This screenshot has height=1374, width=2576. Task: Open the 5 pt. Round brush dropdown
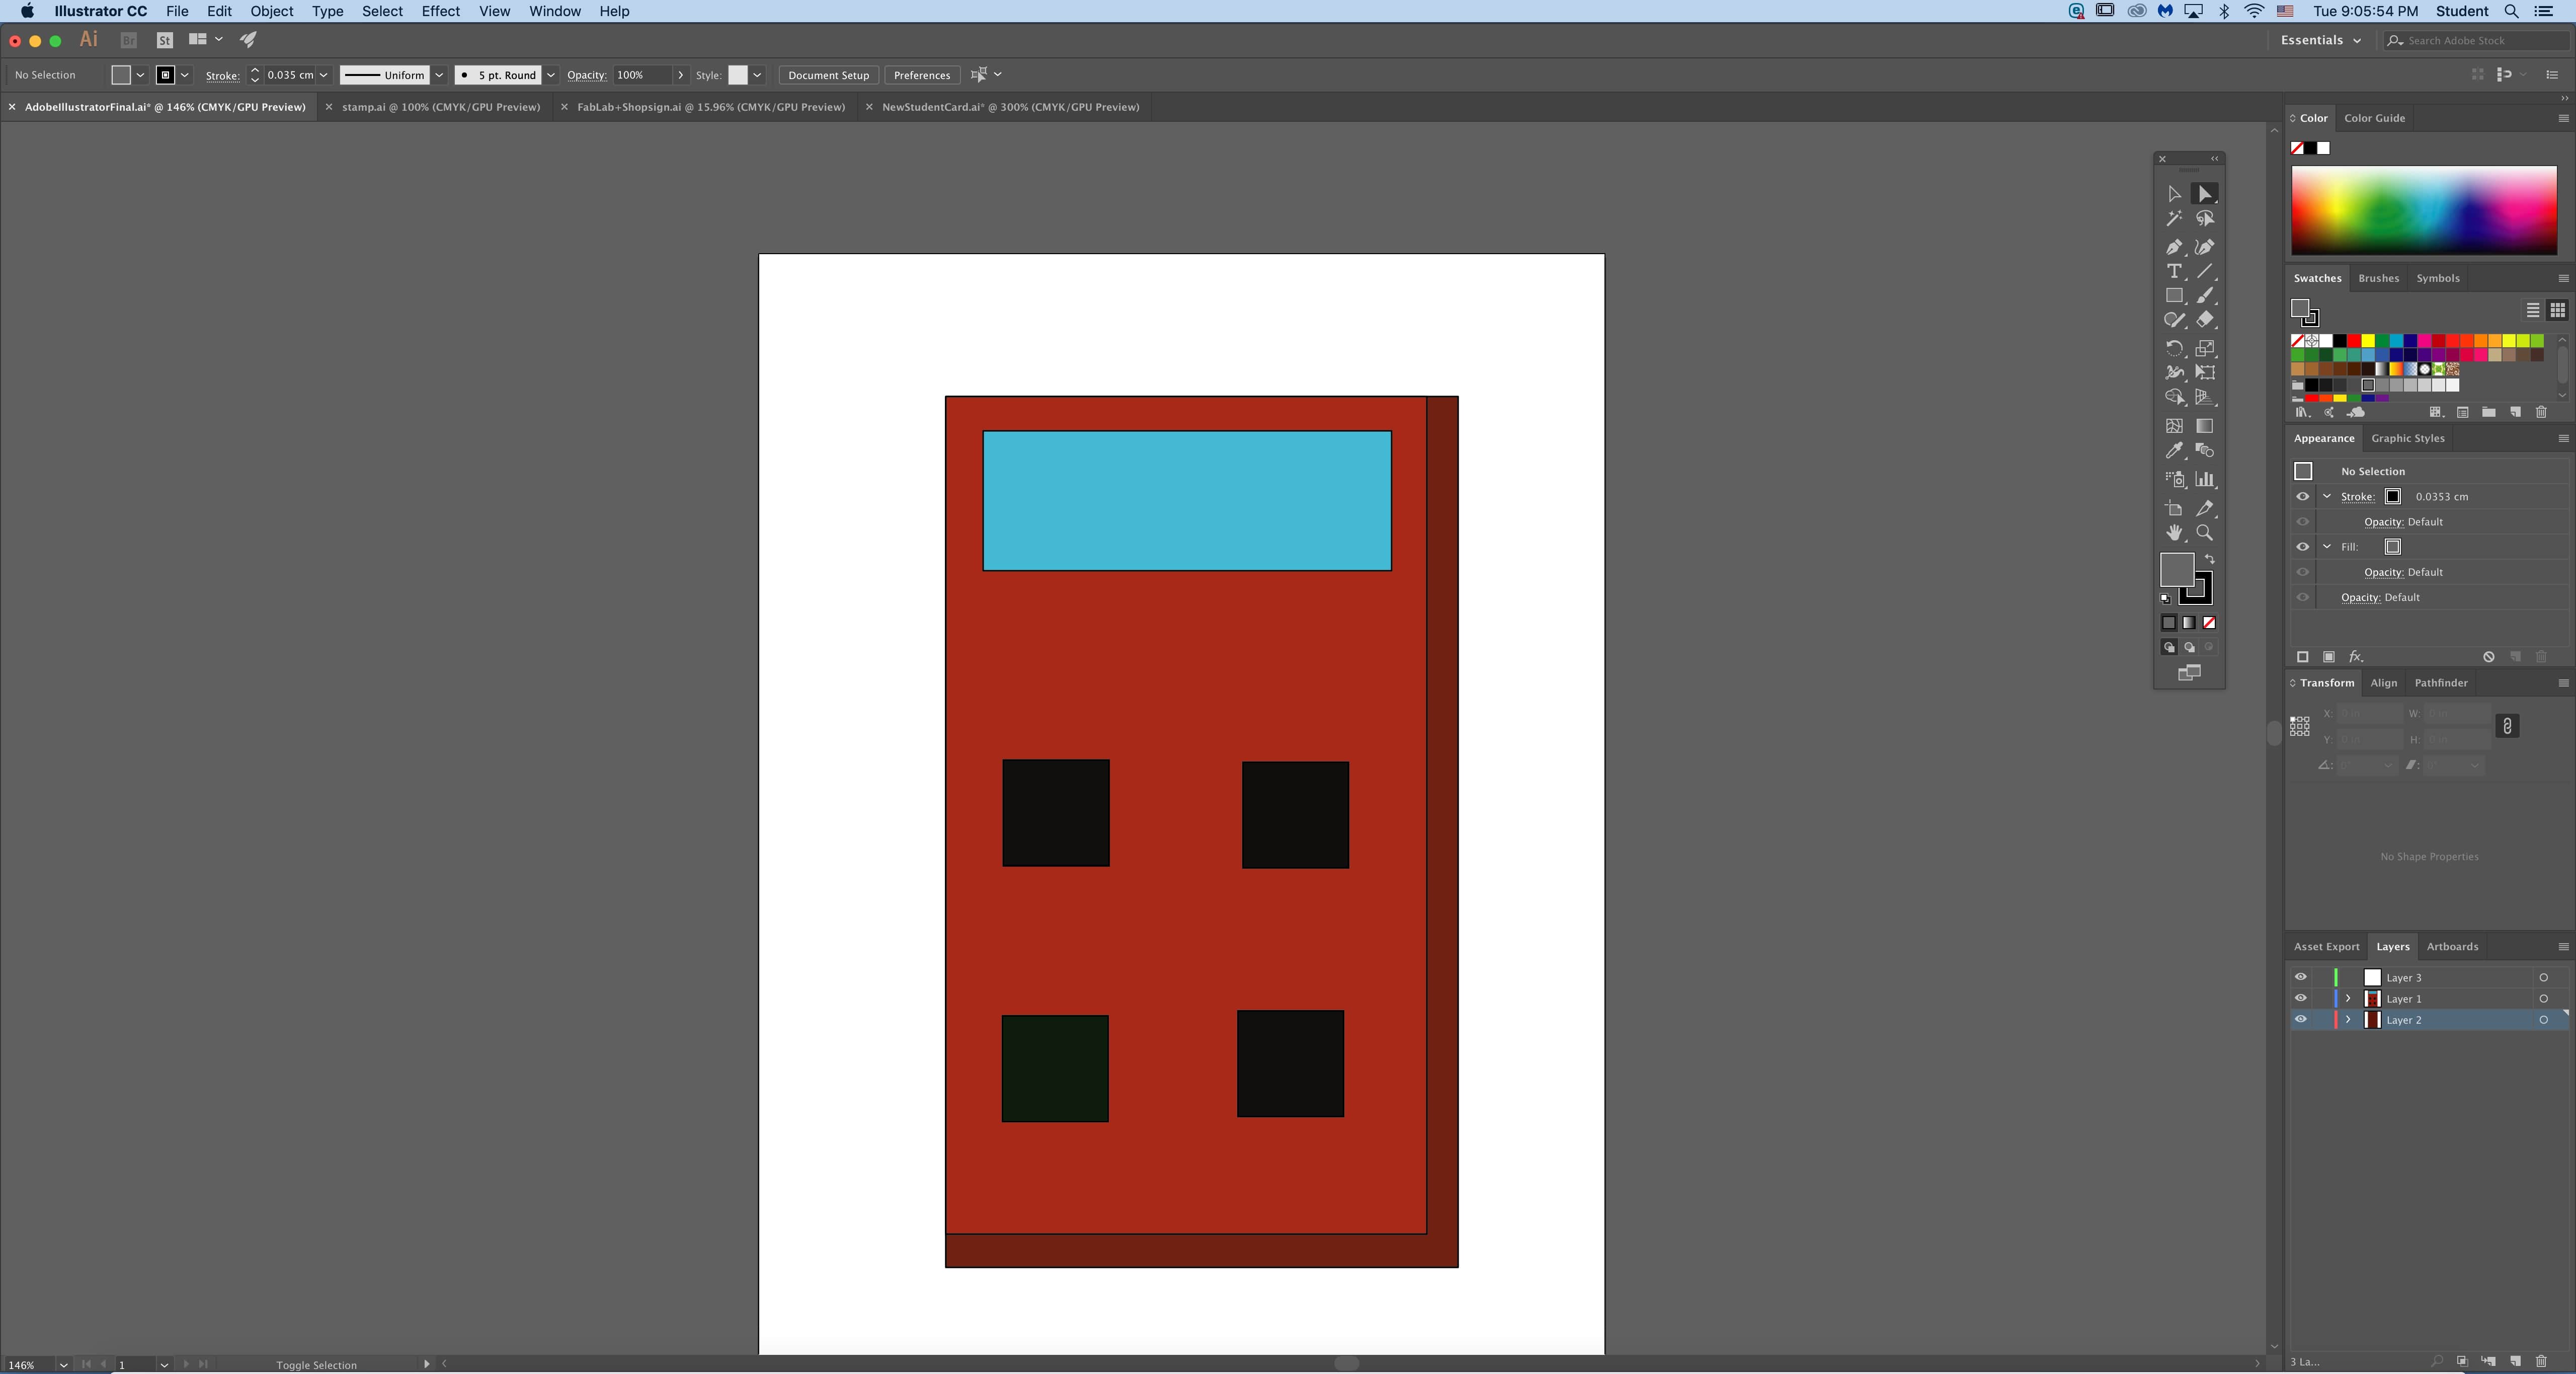pos(550,76)
